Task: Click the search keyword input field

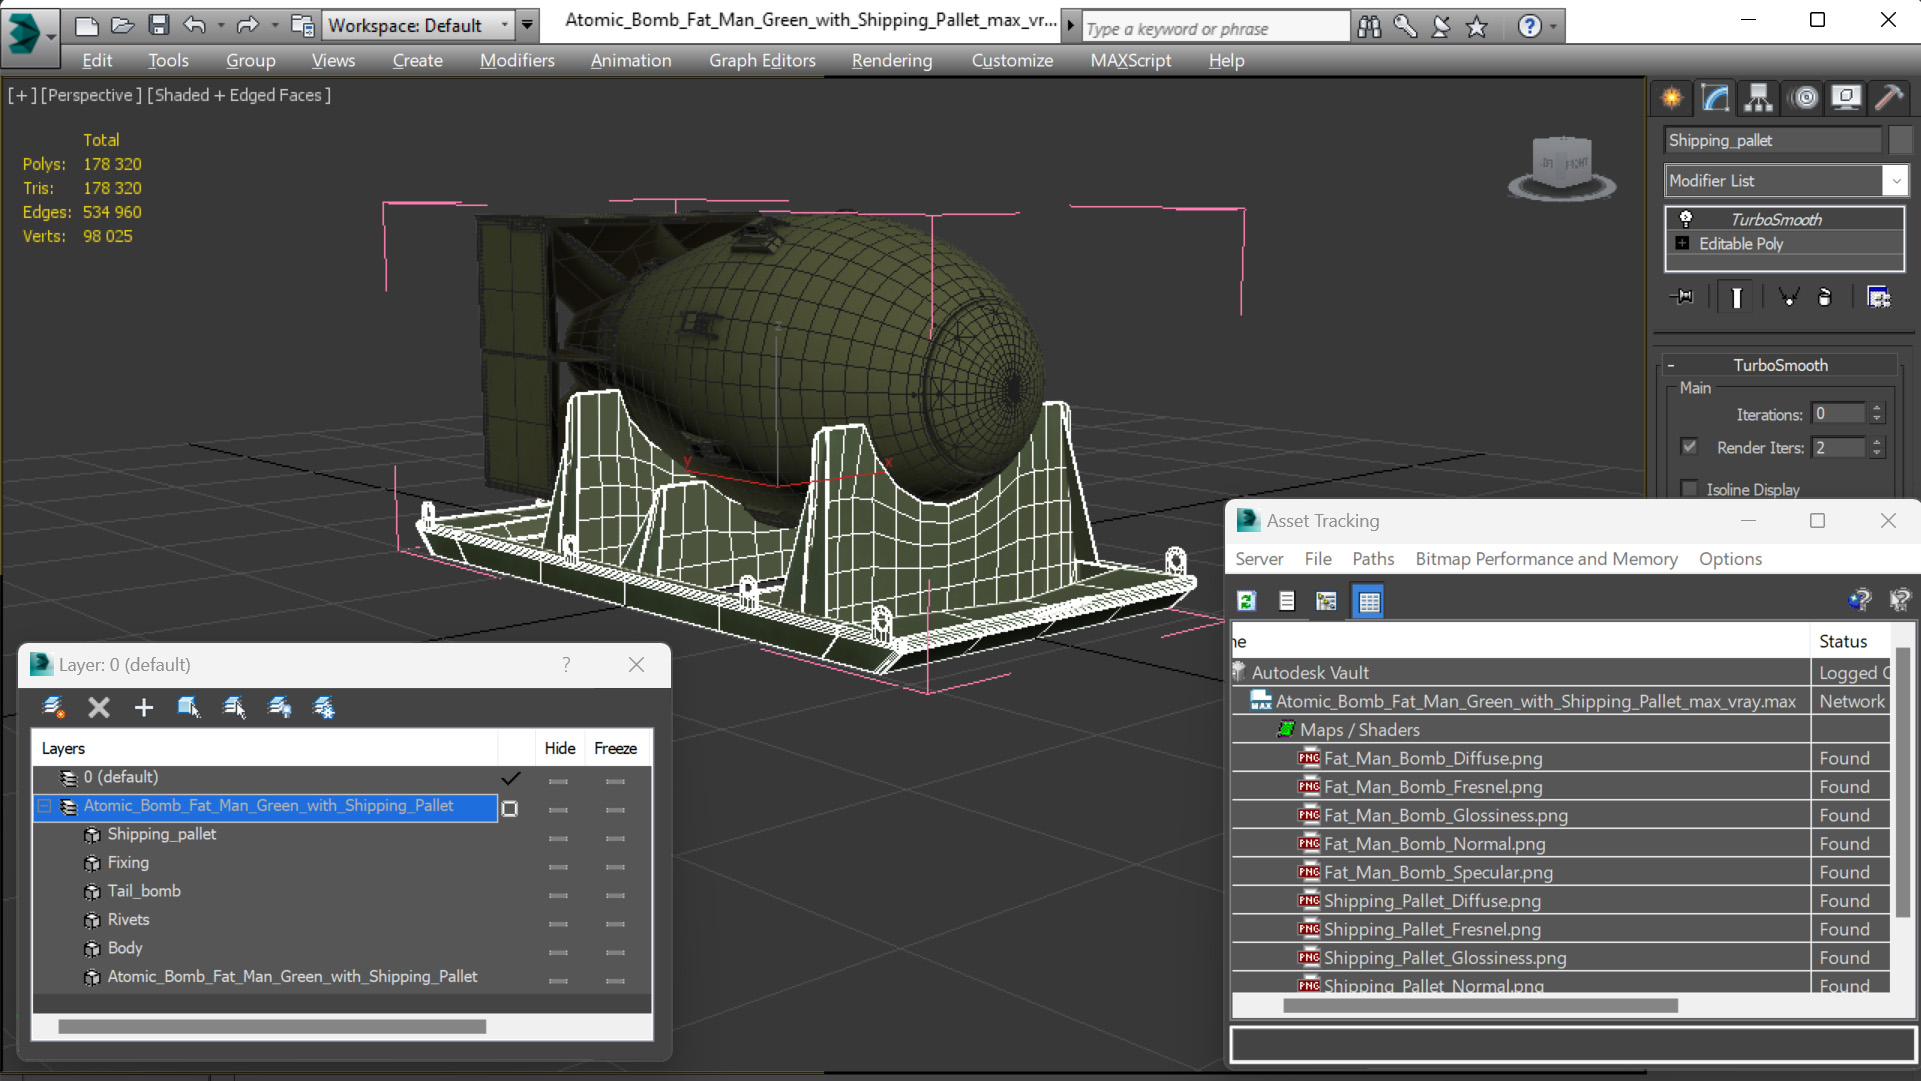Action: [x=1215, y=28]
